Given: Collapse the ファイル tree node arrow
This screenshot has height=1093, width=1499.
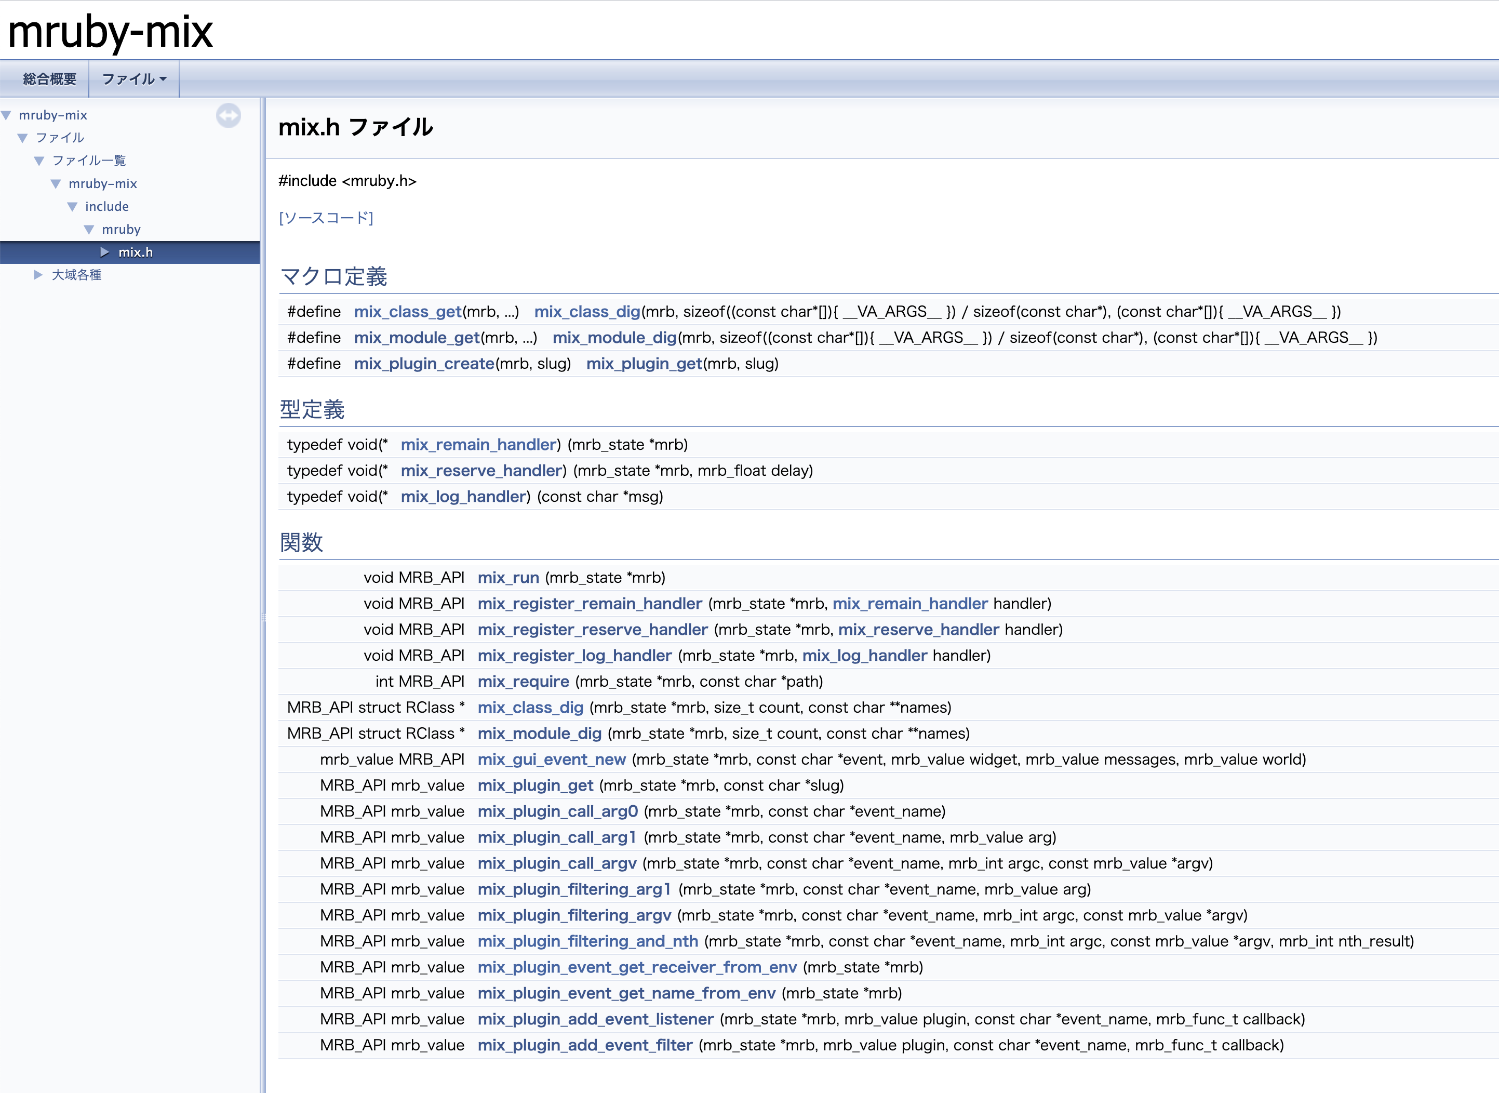Looking at the screenshot, I should 23,138.
